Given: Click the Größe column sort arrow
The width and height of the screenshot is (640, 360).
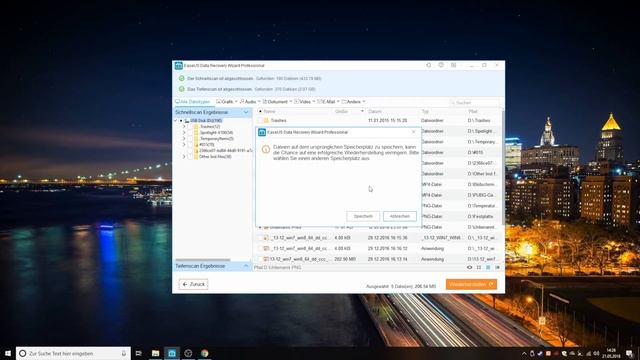Looking at the screenshot, I should tap(362, 111).
